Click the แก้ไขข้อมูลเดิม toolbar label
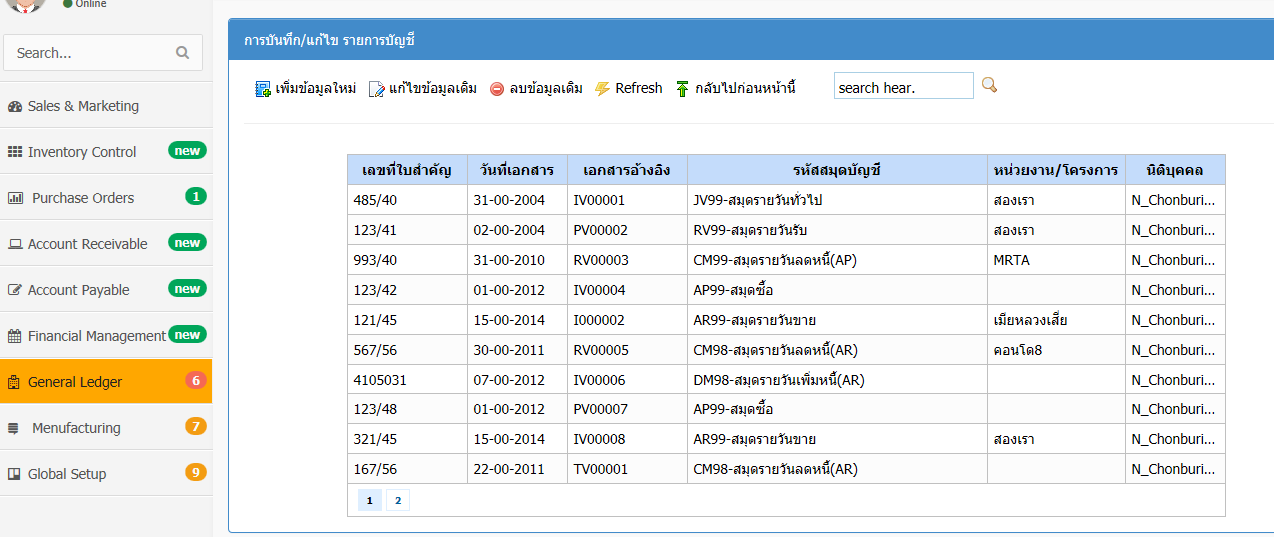Screen dimensions: 1274x537 433,88
